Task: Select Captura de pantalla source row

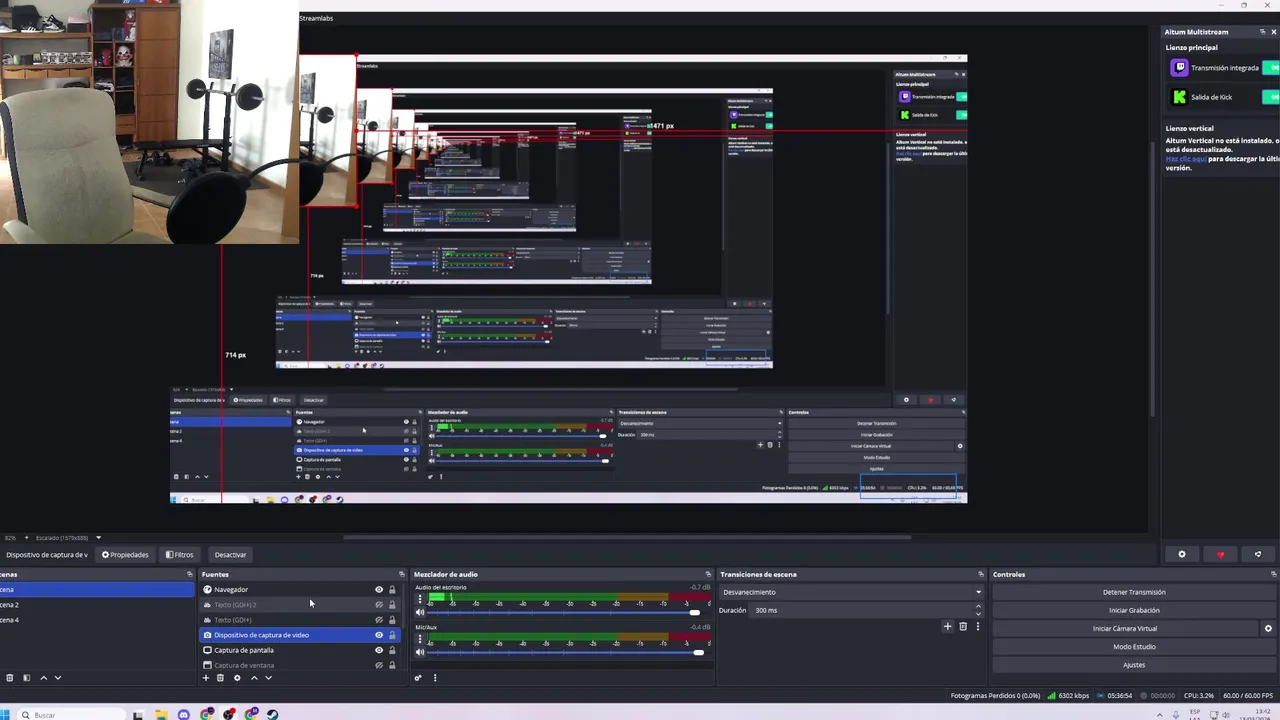Action: point(300,650)
